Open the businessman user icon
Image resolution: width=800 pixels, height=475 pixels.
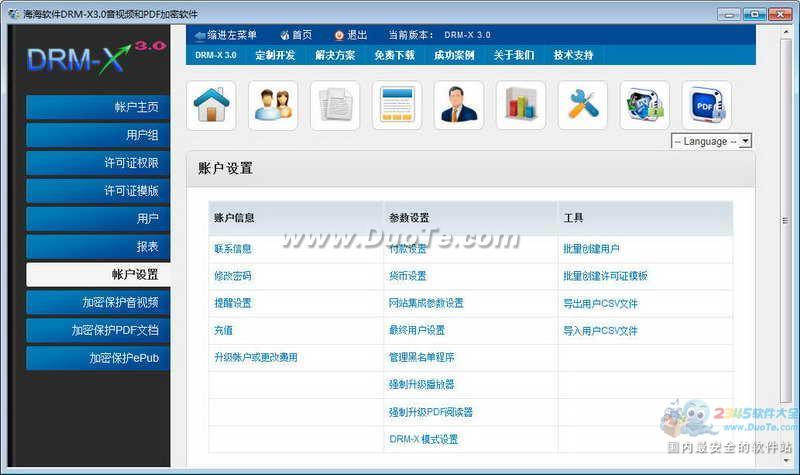(459, 105)
